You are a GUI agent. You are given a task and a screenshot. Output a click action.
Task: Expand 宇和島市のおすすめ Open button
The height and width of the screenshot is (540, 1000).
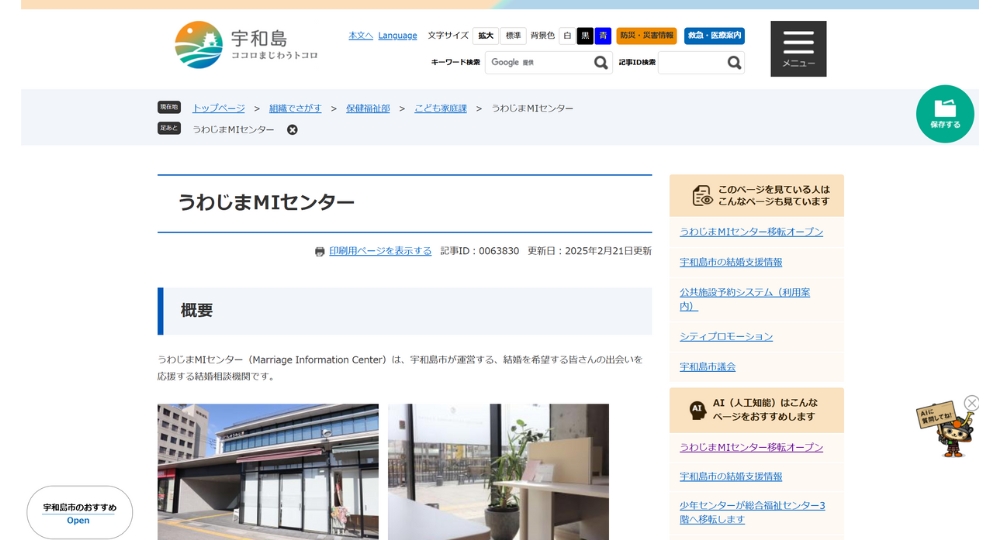[x=80, y=513]
